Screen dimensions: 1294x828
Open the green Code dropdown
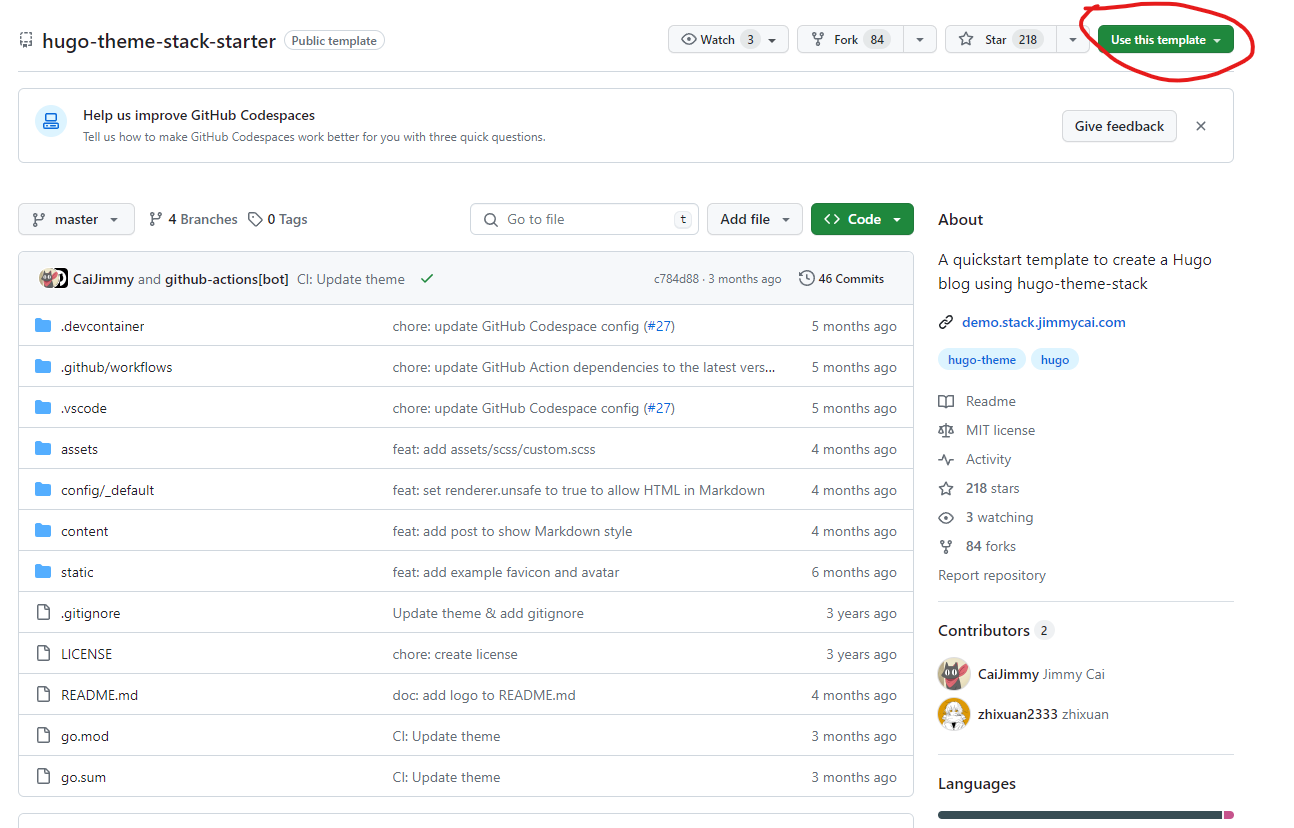click(862, 219)
